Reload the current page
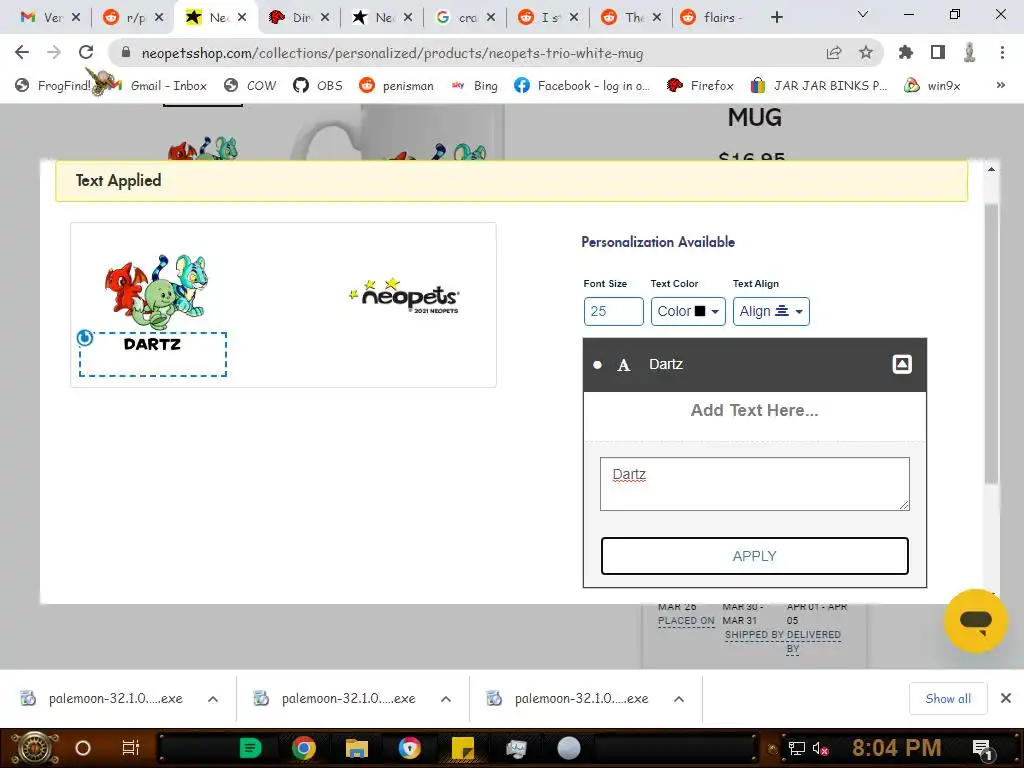The height and width of the screenshot is (768, 1024). pos(86,52)
